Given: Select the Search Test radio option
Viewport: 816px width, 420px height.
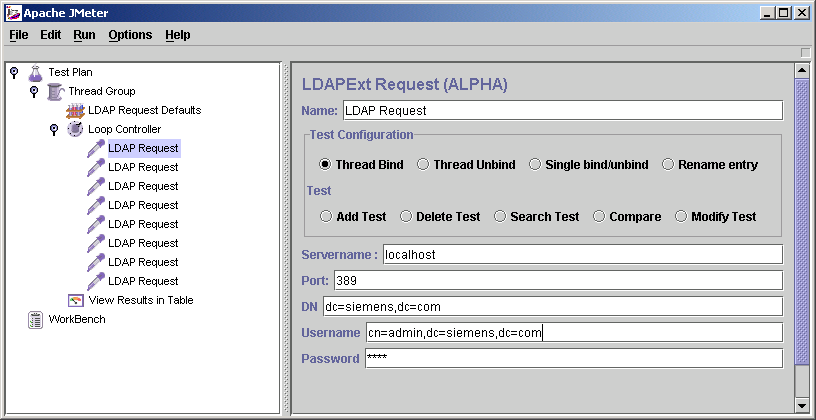Looking at the screenshot, I should pos(500,216).
